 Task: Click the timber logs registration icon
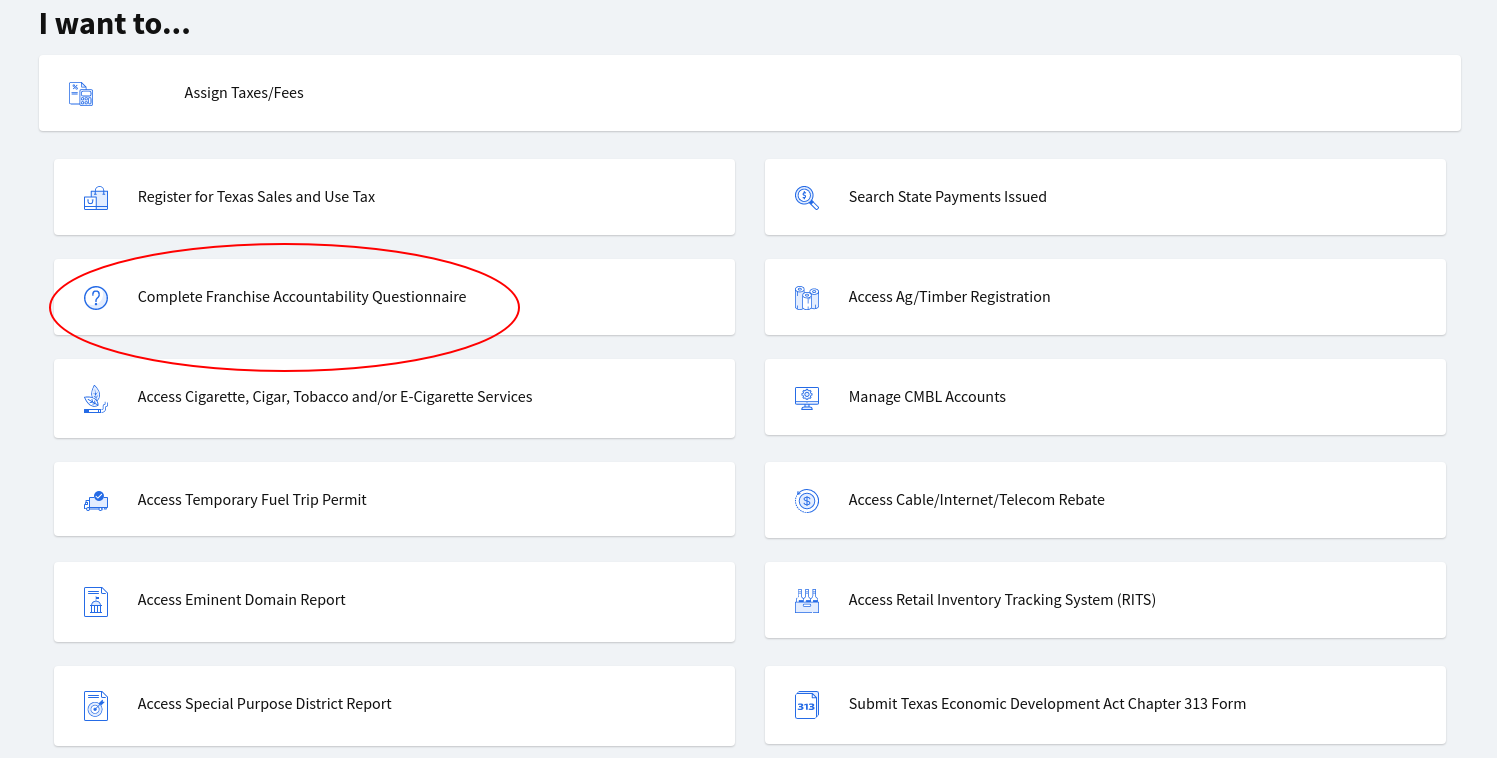tap(806, 298)
